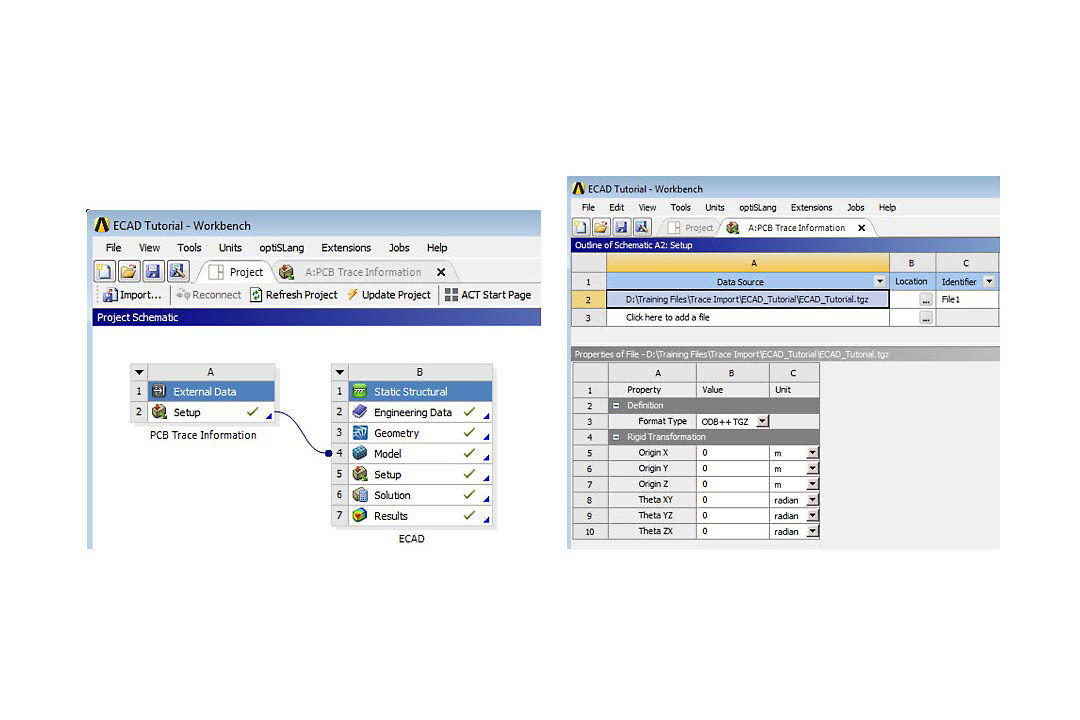Screen dimensions: 1080x720
Task: Open File menu in left Workbench window
Action: 114,247
